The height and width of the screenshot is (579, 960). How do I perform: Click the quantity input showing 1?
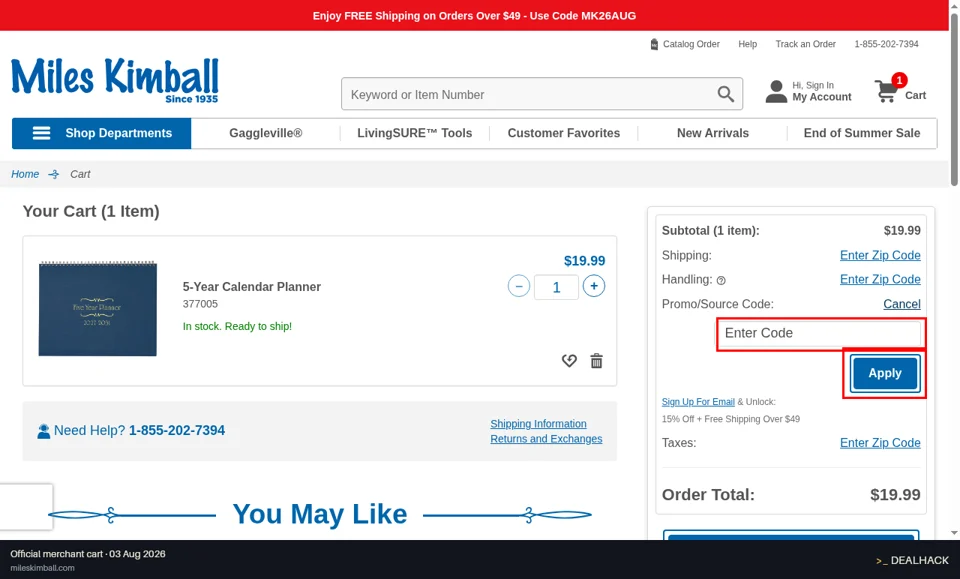click(556, 287)
